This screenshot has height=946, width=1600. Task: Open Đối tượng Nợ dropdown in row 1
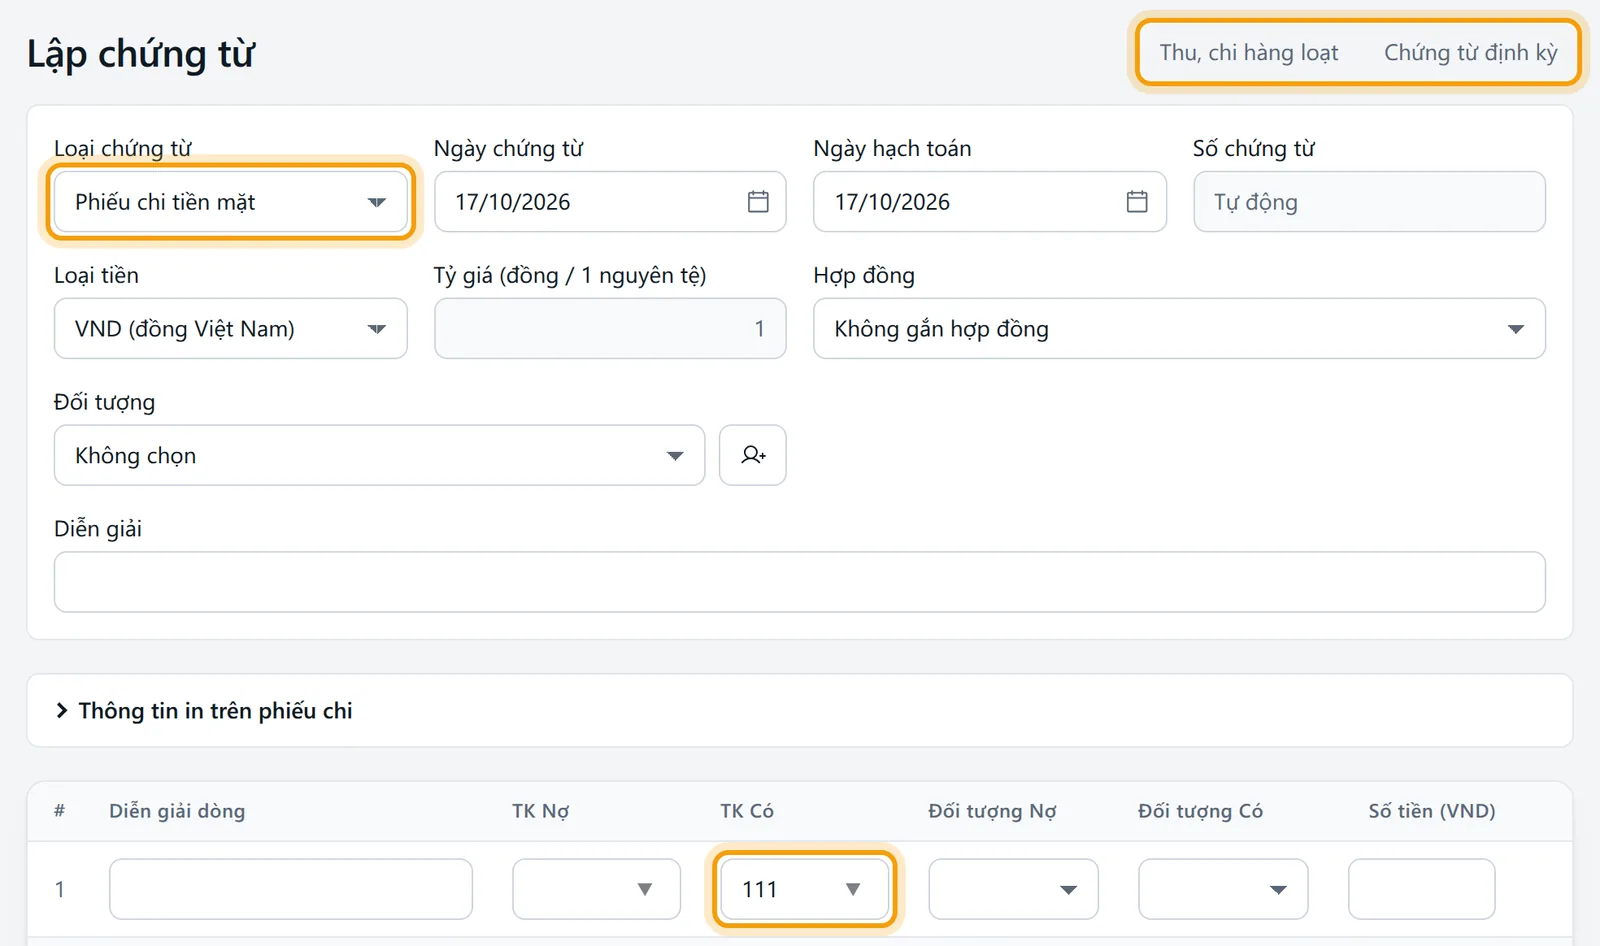coord(1013,889)
